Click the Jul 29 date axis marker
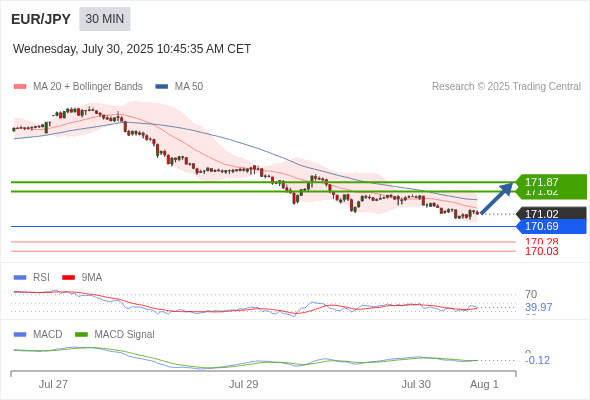 pyautogui.click(x=243, y=384)
